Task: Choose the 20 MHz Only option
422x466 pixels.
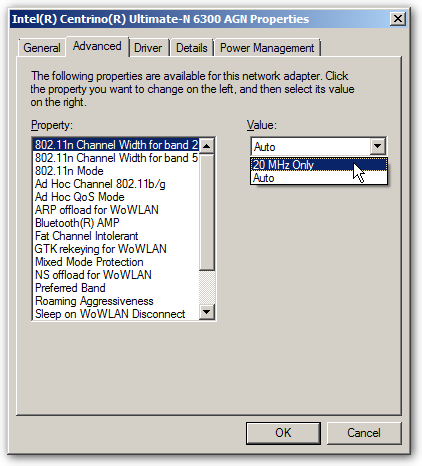Action: click(319, 165)
